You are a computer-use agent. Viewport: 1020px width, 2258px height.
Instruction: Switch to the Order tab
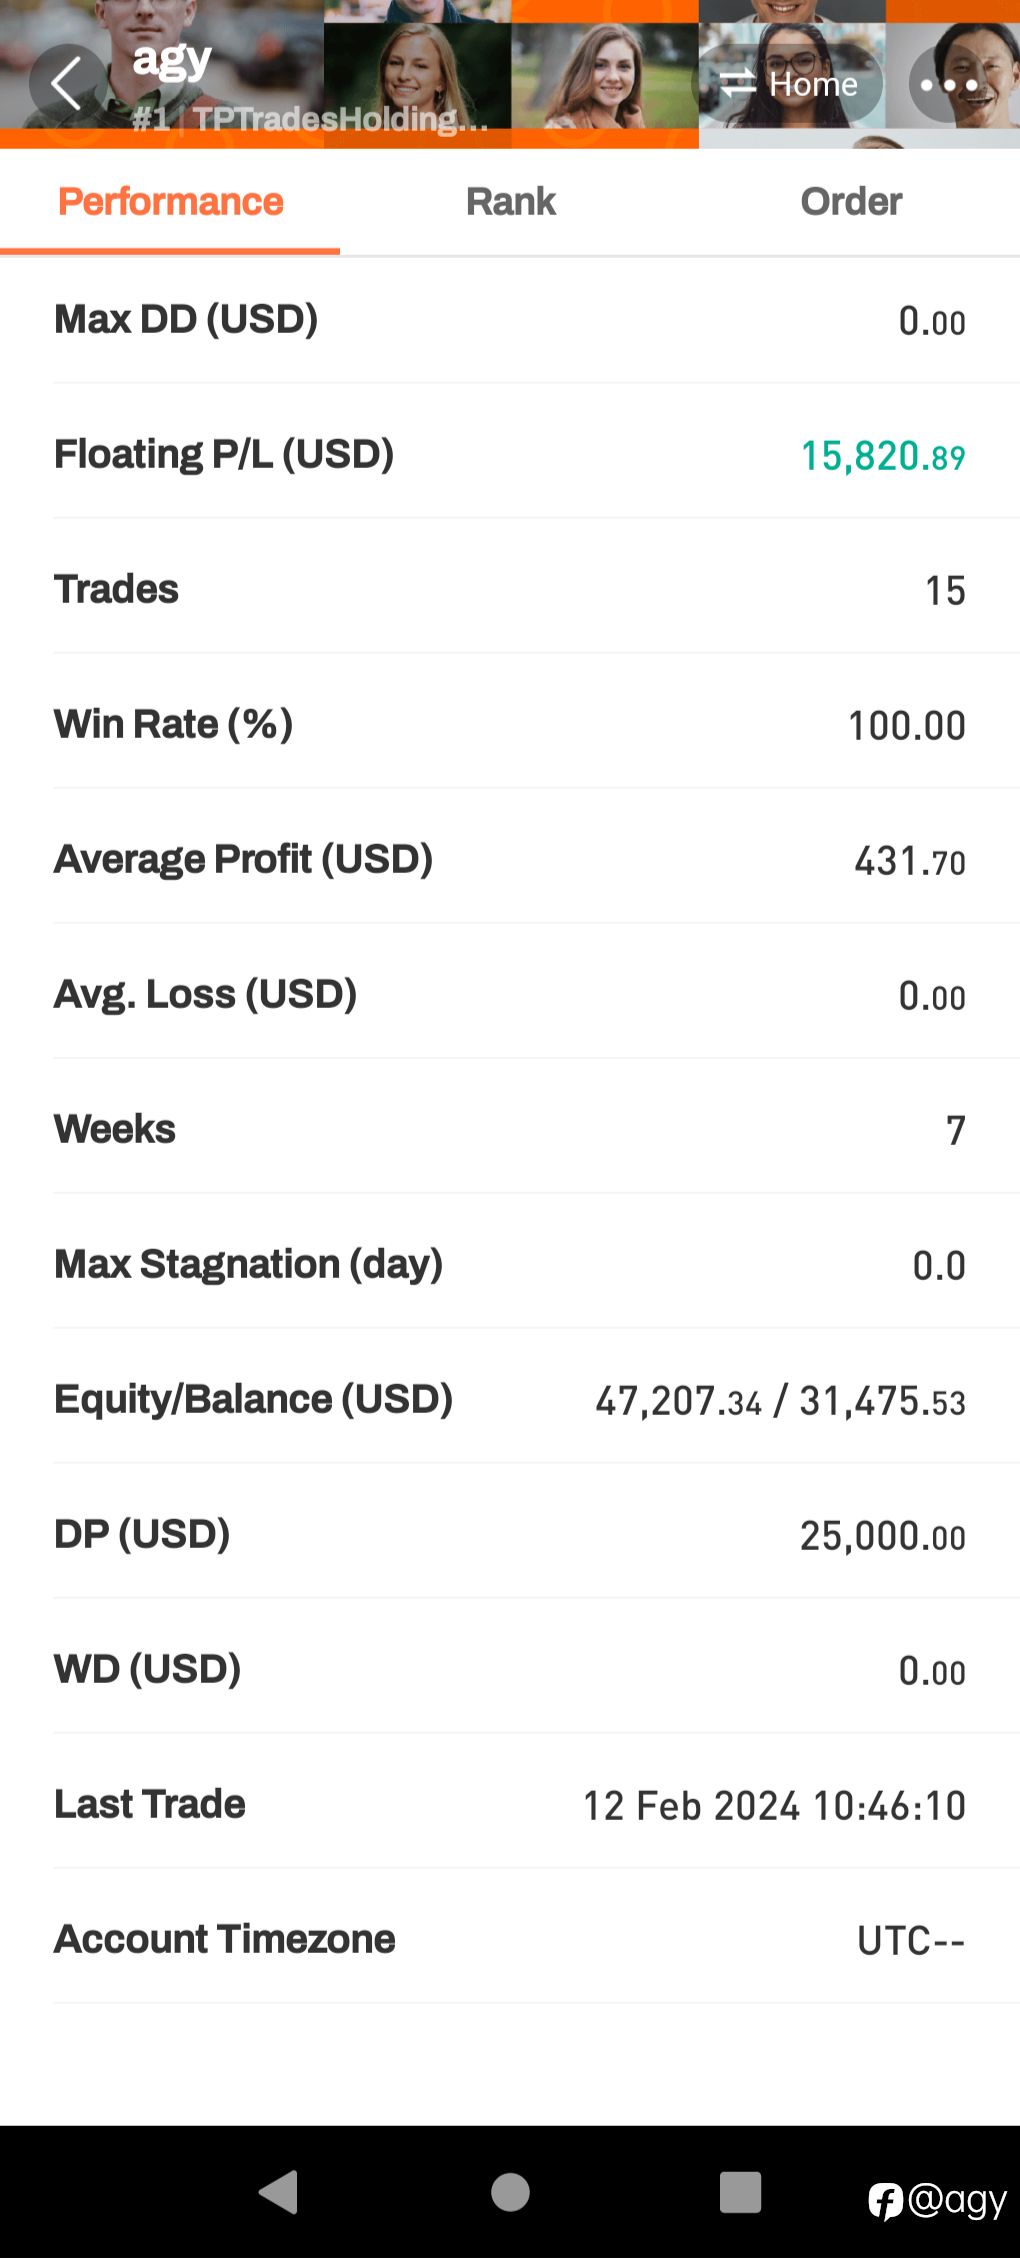(851, 202)
